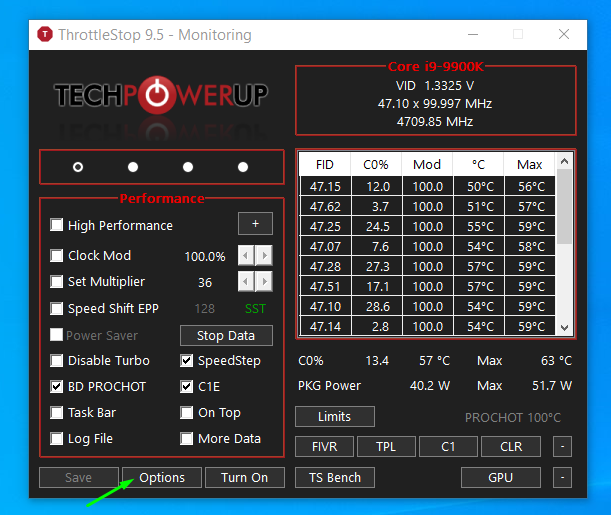
Task: Click C0% cell 28.6
Action: [x=377, y=307]
